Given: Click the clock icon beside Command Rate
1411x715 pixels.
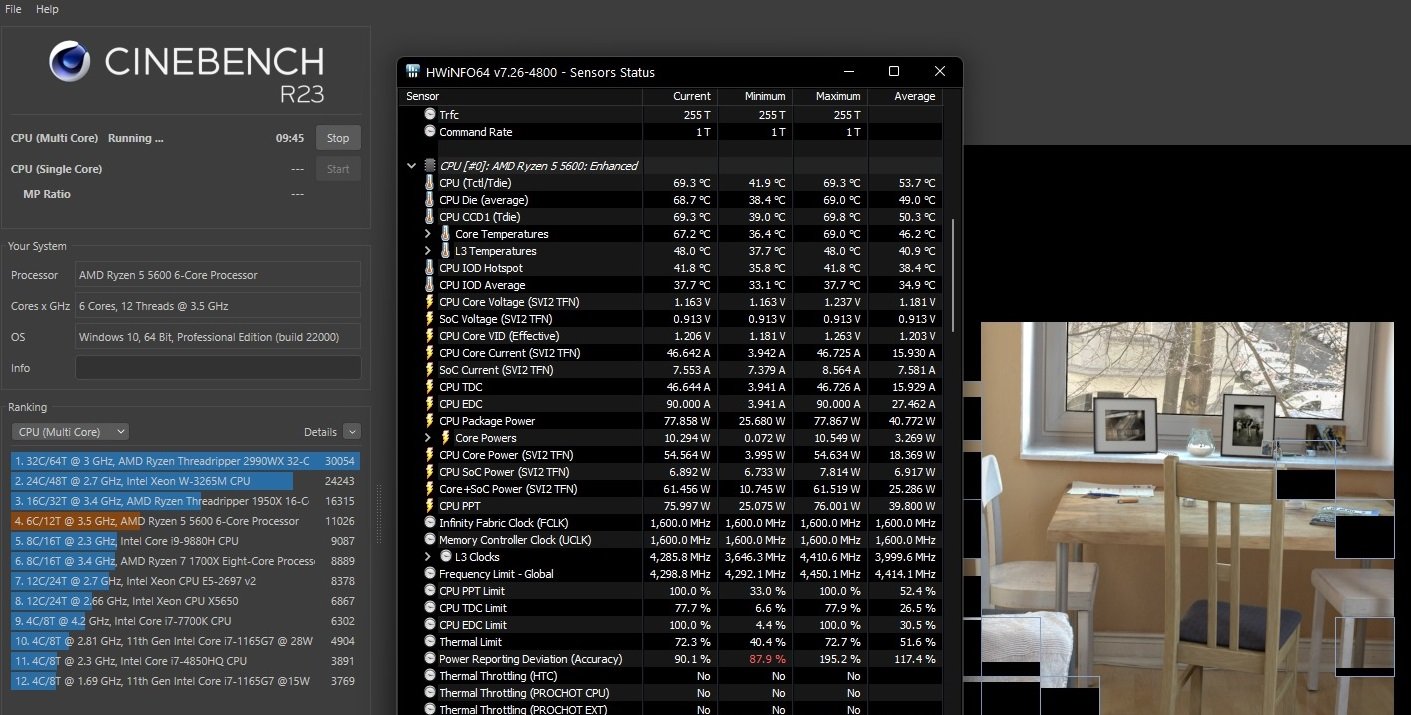Looking at the screenshot, I should [430, 132].
